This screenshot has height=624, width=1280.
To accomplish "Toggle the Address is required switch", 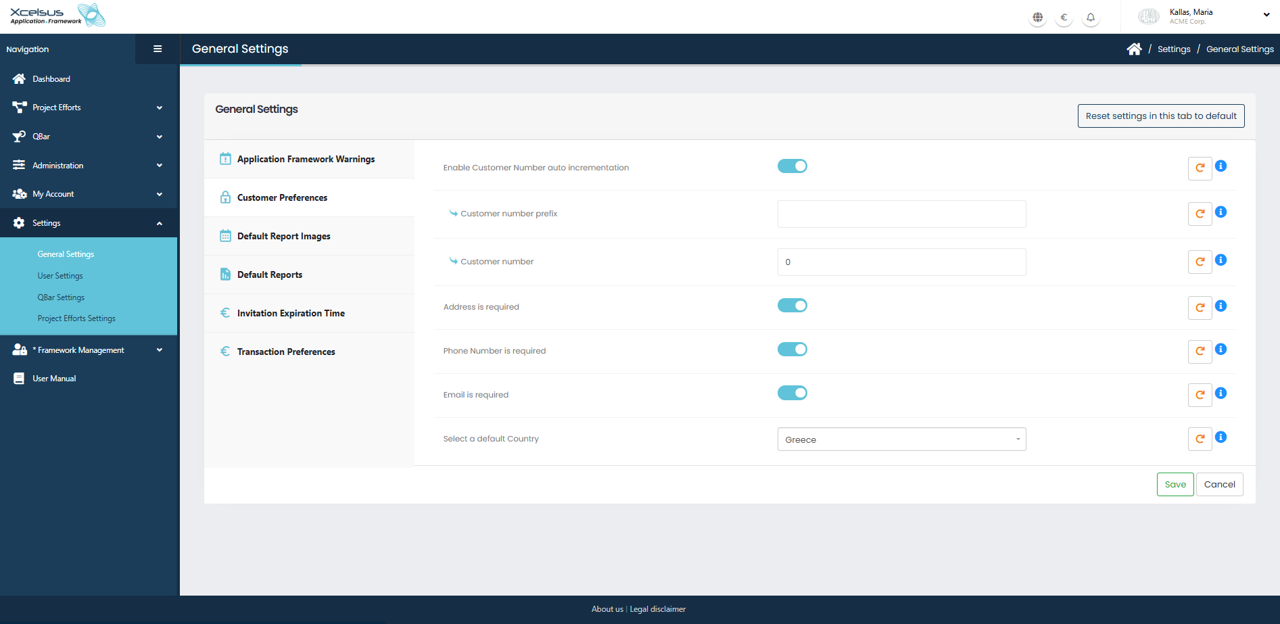I will point(792,306).
